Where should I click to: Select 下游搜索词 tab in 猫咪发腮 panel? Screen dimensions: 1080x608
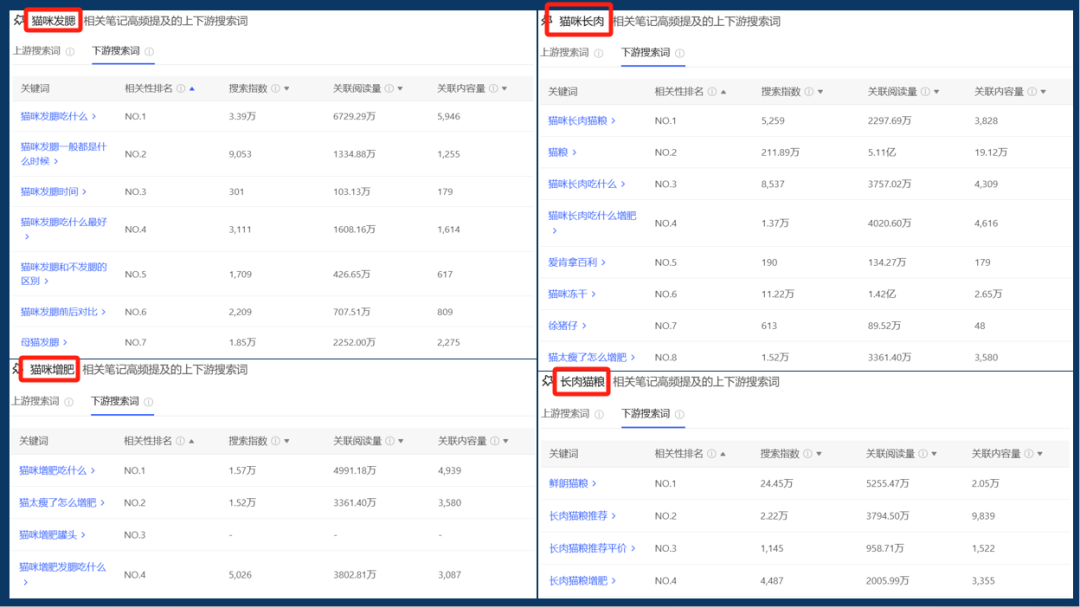pyautogui.click(x=116, y=51)
